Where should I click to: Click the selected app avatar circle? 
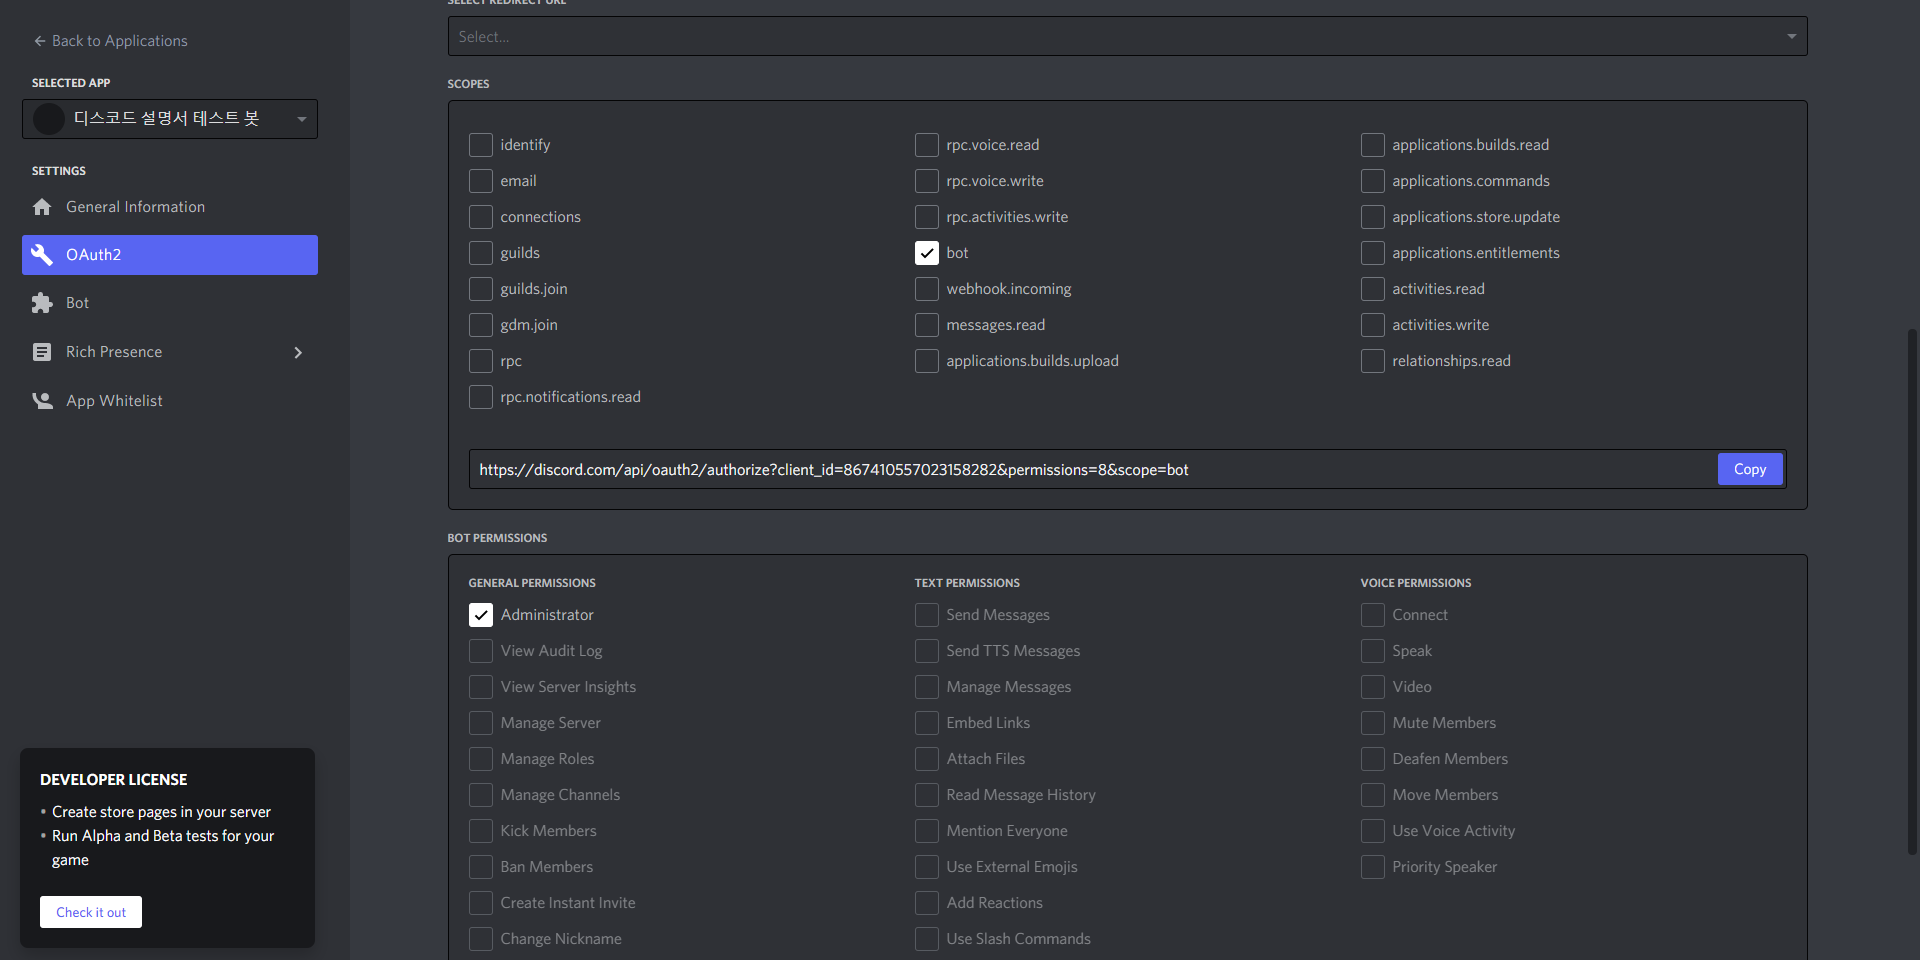(49, 119)
